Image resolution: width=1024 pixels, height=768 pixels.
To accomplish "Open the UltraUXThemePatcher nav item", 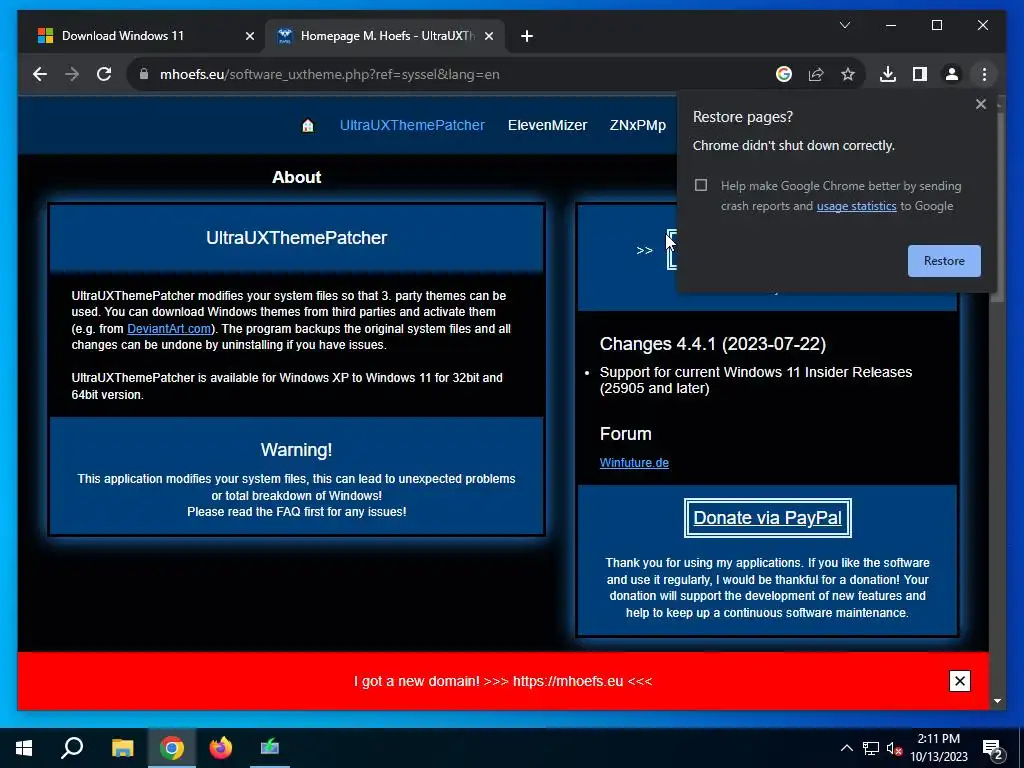I will click(412, 125).
